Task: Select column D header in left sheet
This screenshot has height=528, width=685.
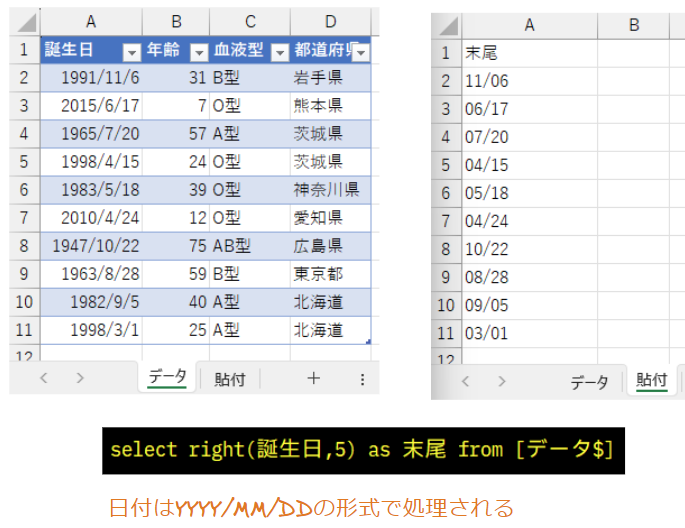Action: [331, 21]
